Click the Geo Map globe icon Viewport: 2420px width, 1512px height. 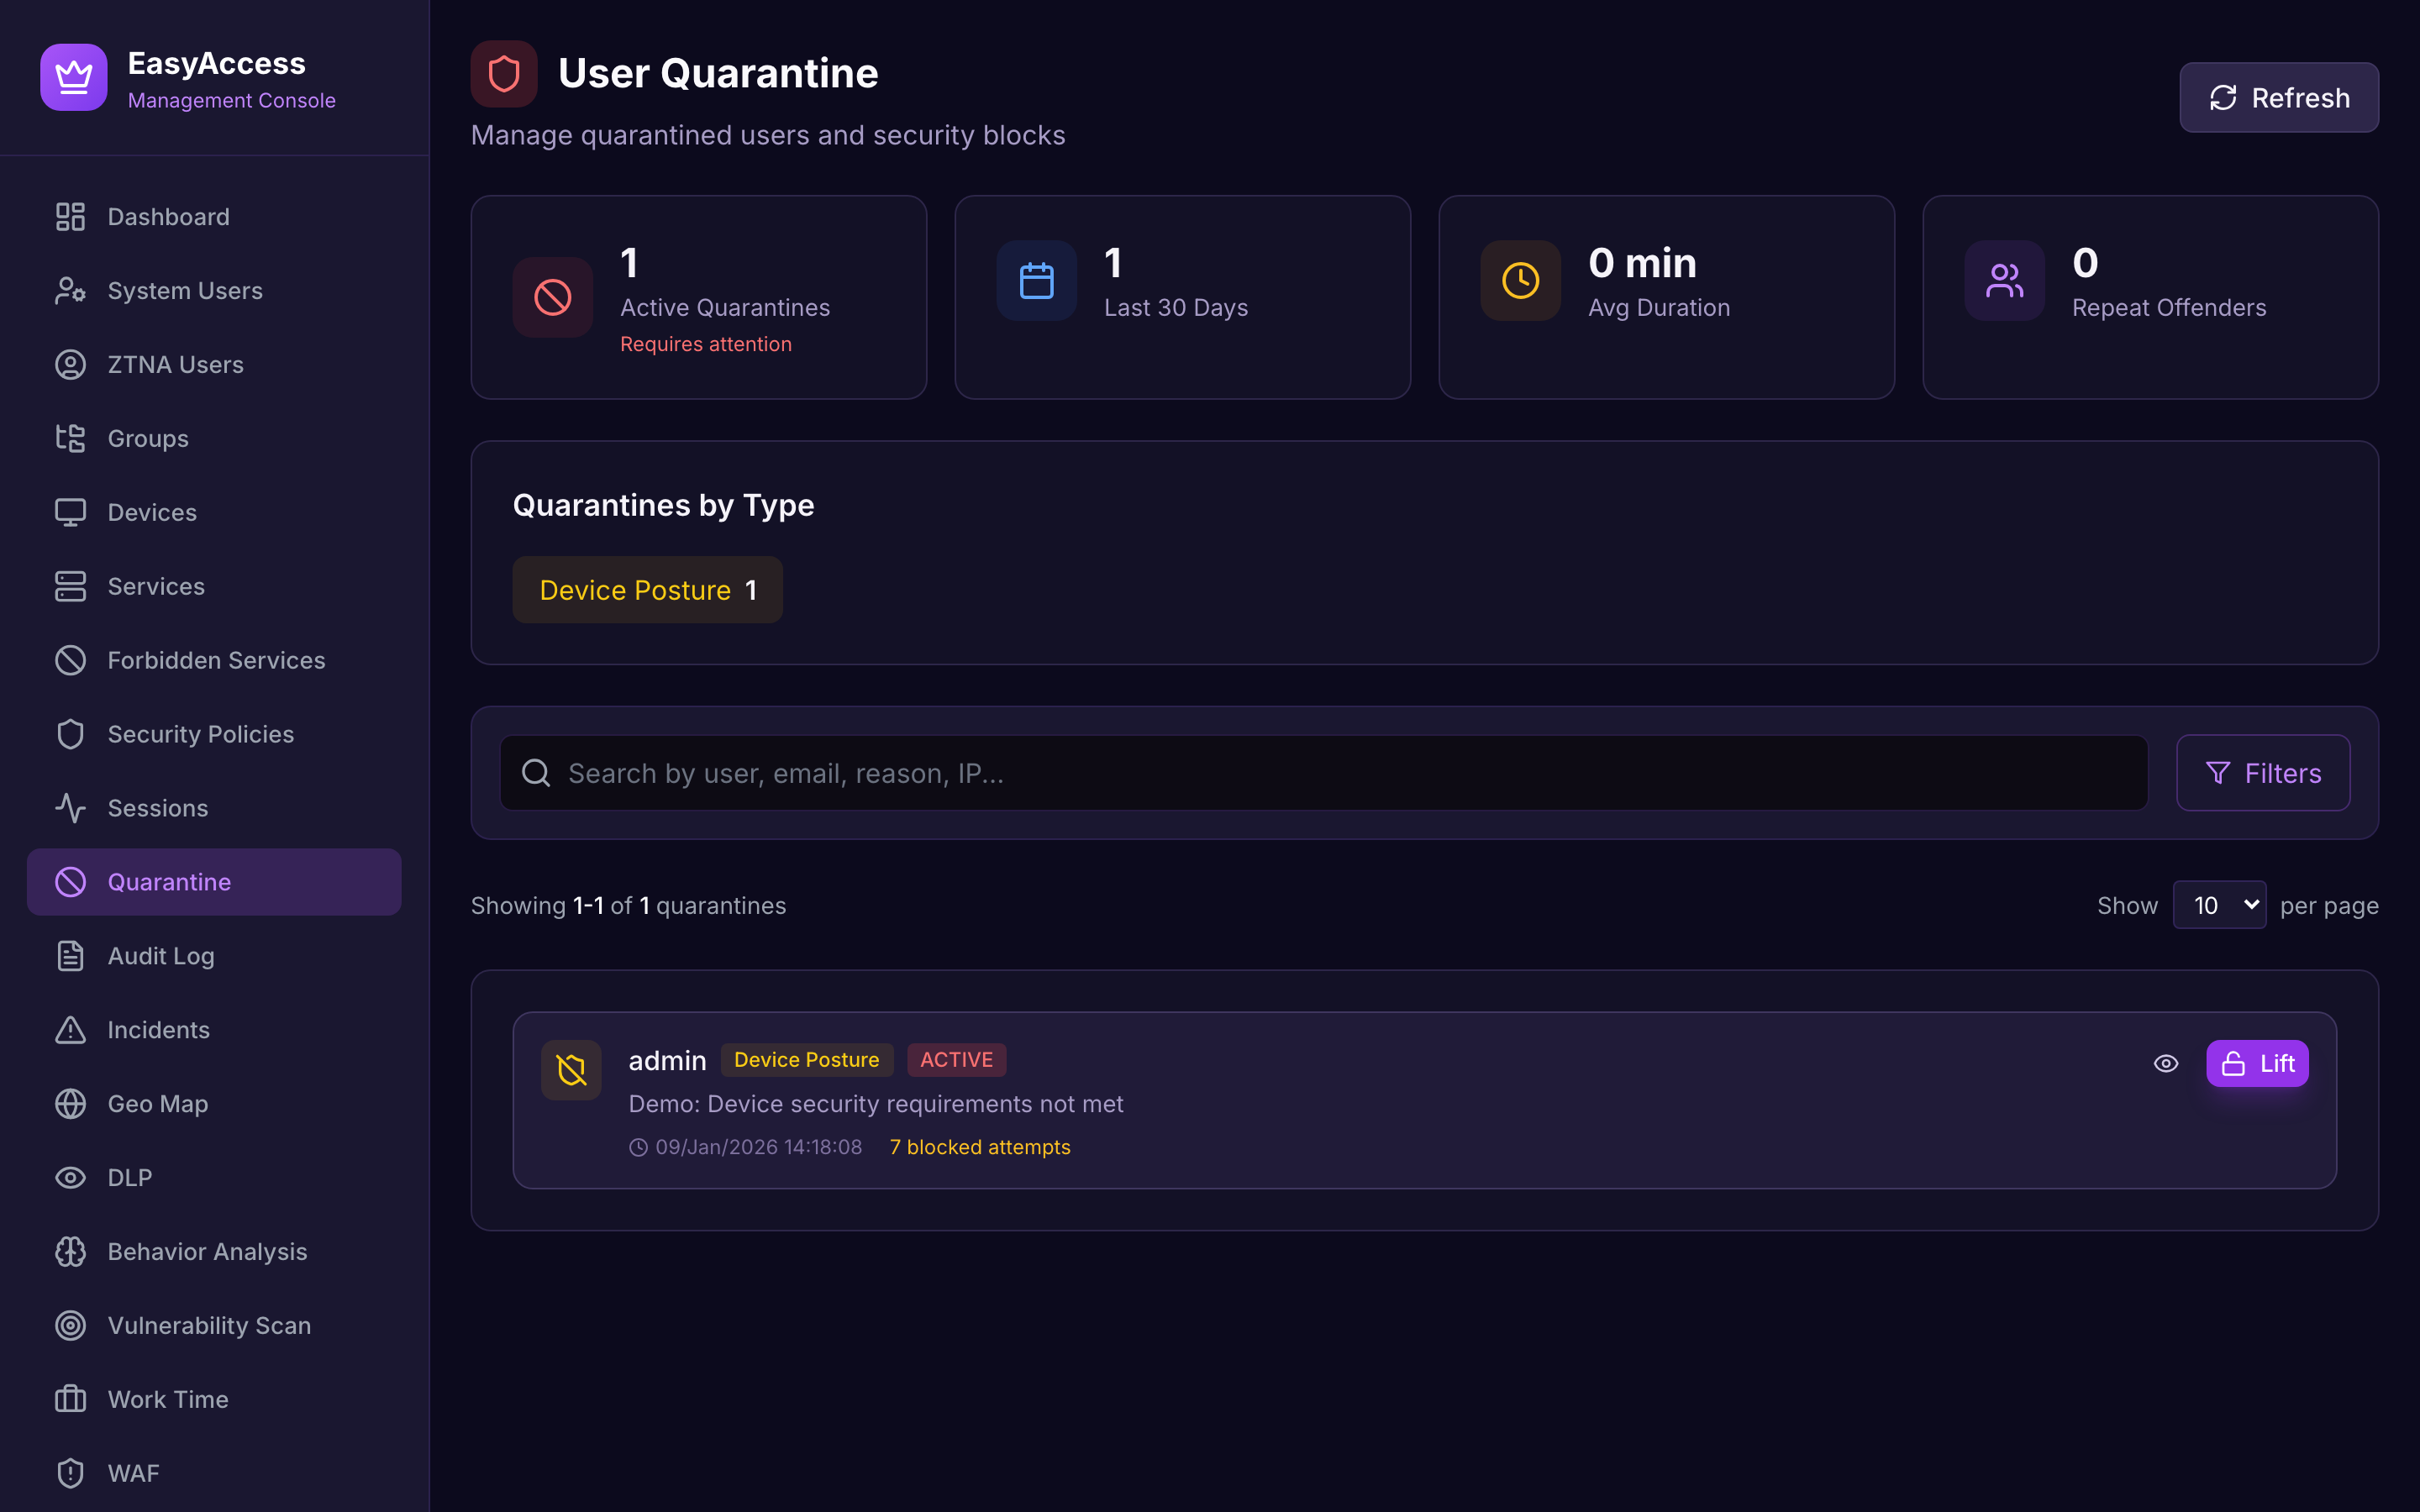(x=70, y=1104)
